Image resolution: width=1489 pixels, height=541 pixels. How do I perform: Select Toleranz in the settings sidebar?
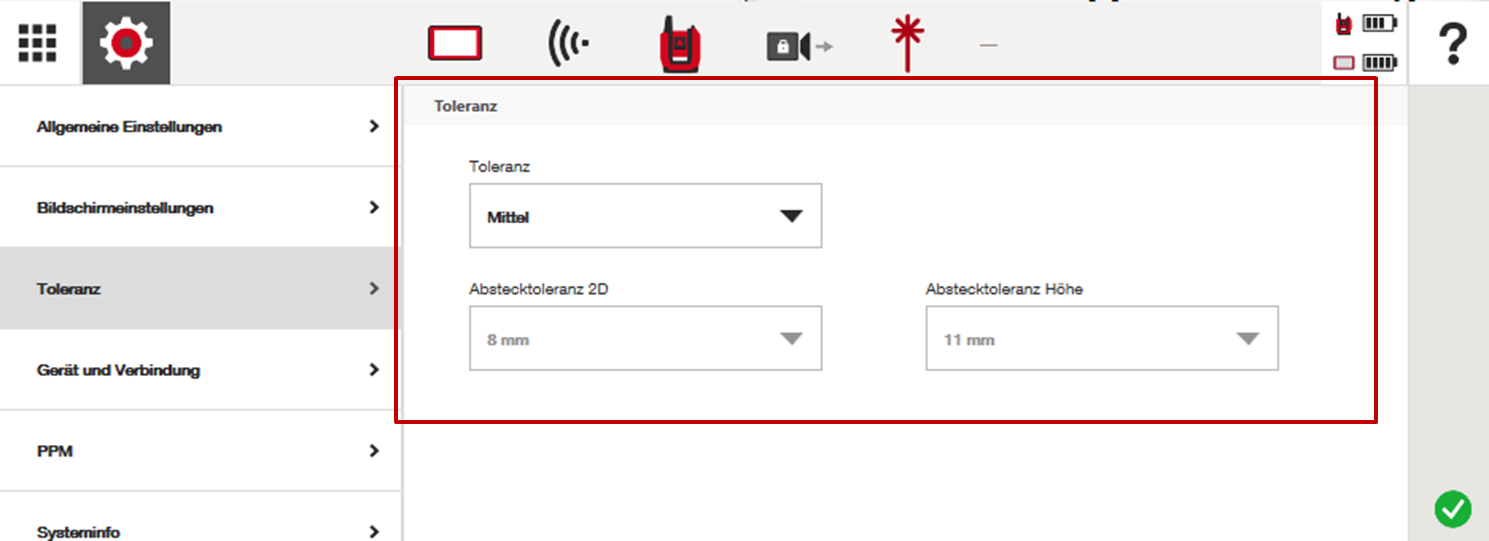[200, 289]
